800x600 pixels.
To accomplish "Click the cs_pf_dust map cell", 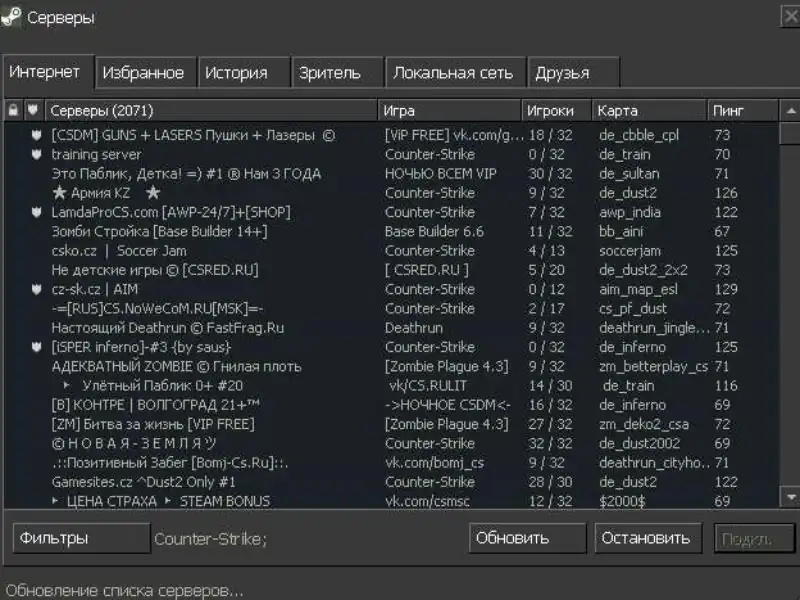I will click(633, 309).
